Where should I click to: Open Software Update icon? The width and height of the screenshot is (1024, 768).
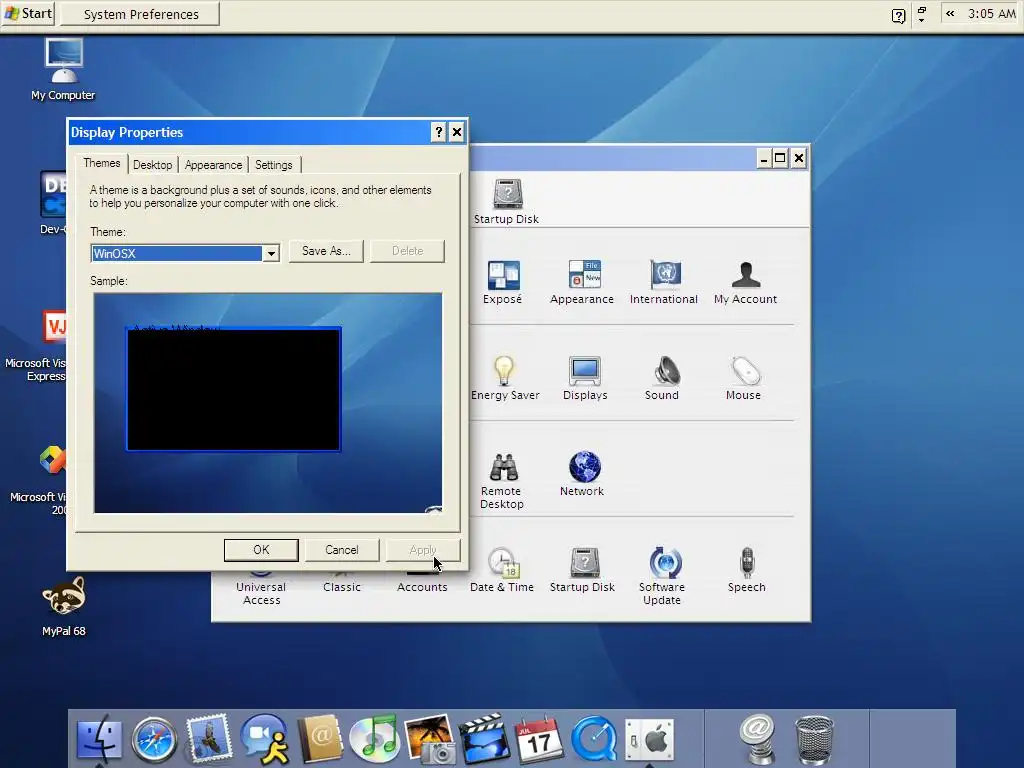(665, 563)
